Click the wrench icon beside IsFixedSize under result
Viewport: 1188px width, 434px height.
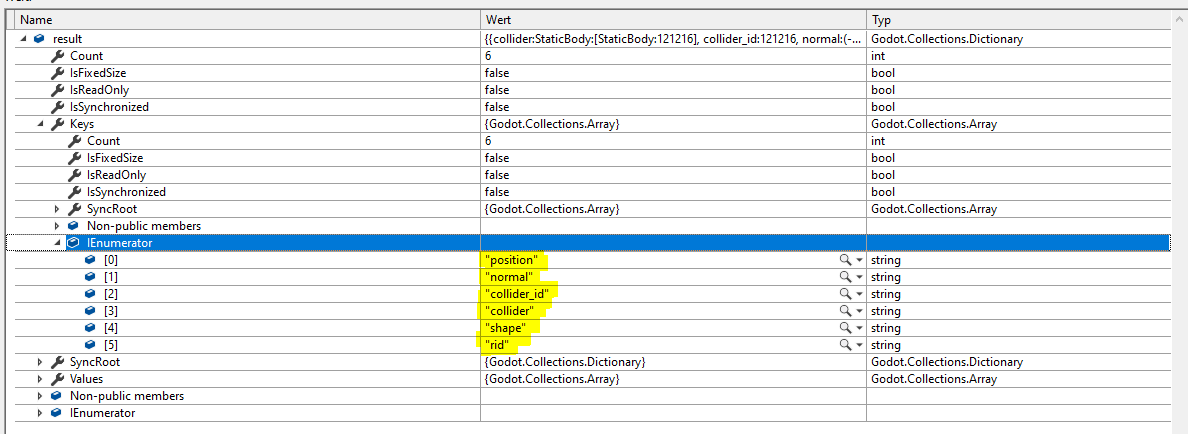[57, 73]
